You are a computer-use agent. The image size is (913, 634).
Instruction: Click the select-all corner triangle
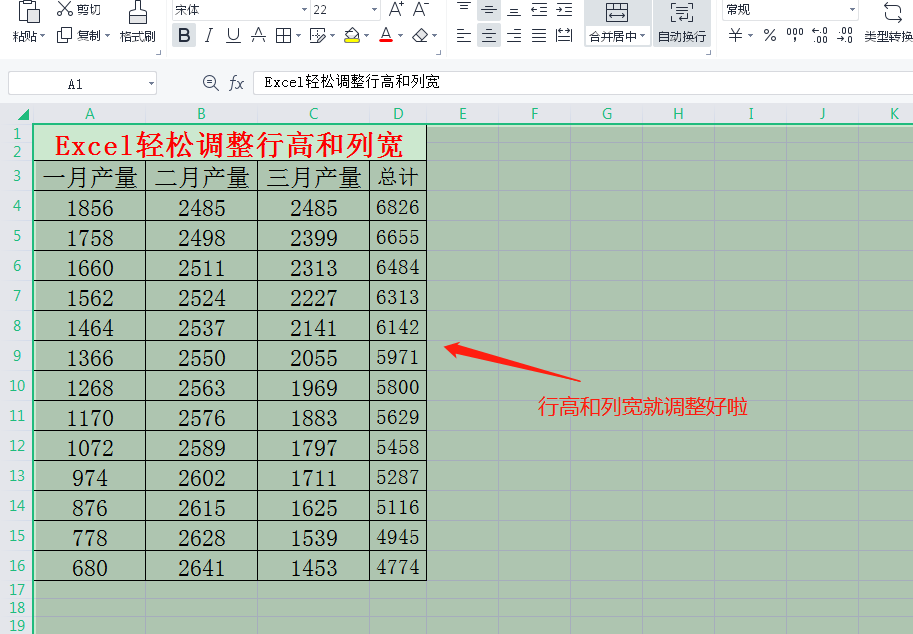23,114
